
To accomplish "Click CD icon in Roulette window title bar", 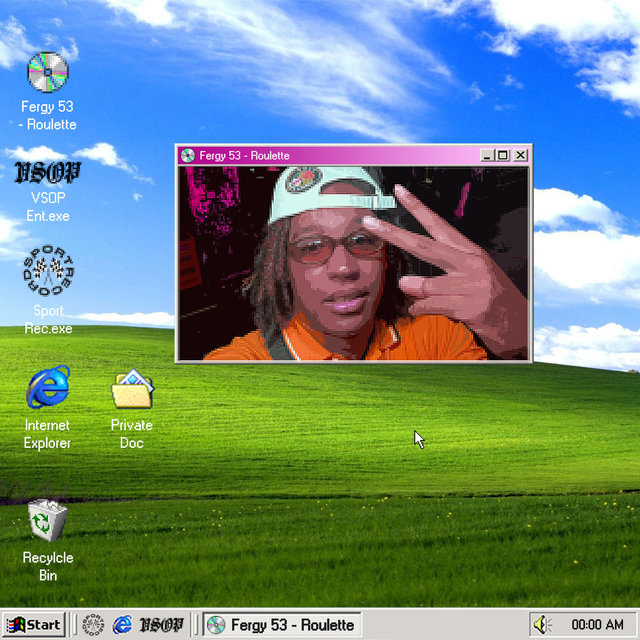I will point(188,156).
